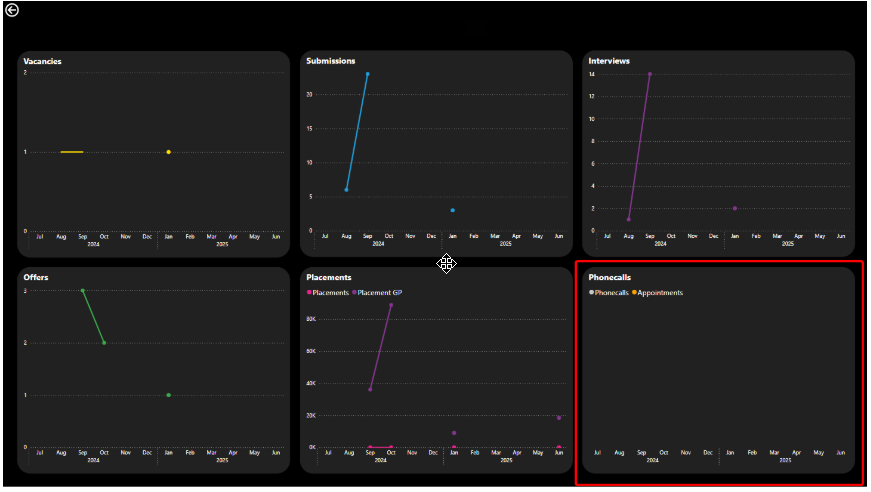The width and height of the screenshot is (871, 492).
Task: Select the Placement GP September data point
Action: [x=370, y=390]
